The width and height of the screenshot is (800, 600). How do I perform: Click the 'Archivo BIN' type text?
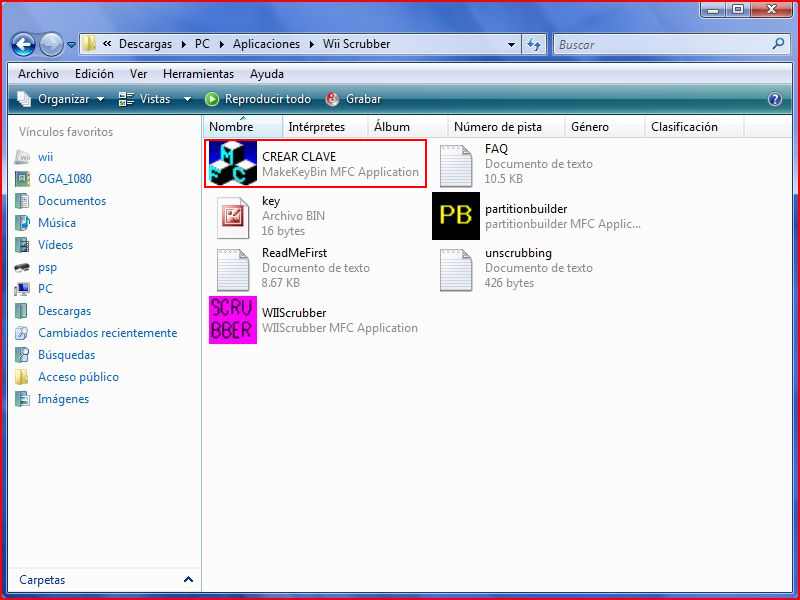tap(293, 216)
